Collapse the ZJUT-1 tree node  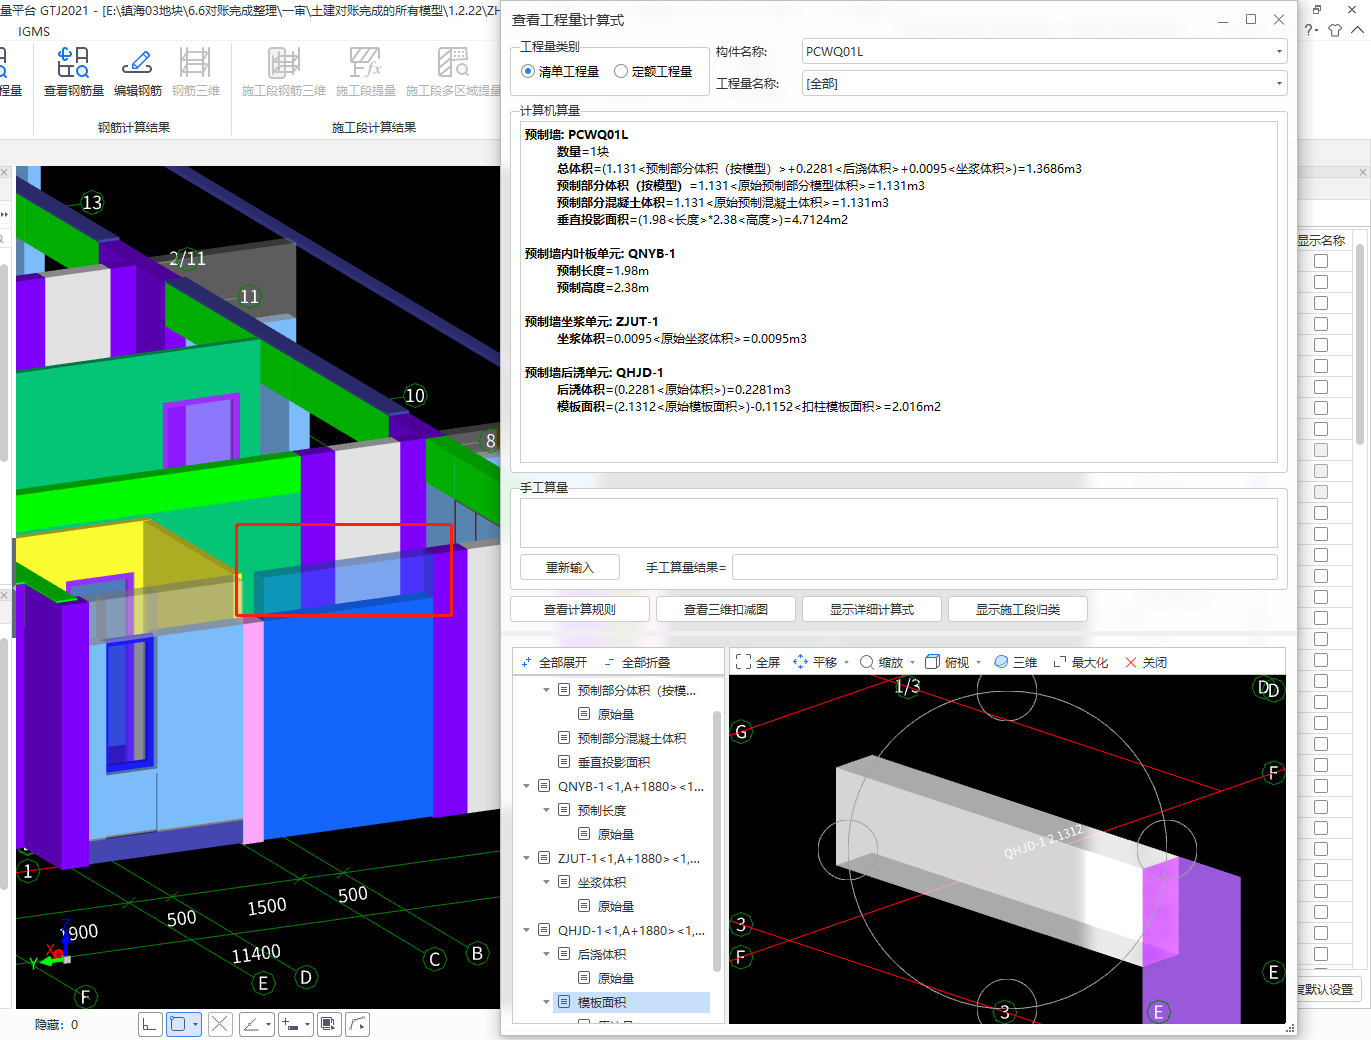pyautogui.click(x=527, y=858)
